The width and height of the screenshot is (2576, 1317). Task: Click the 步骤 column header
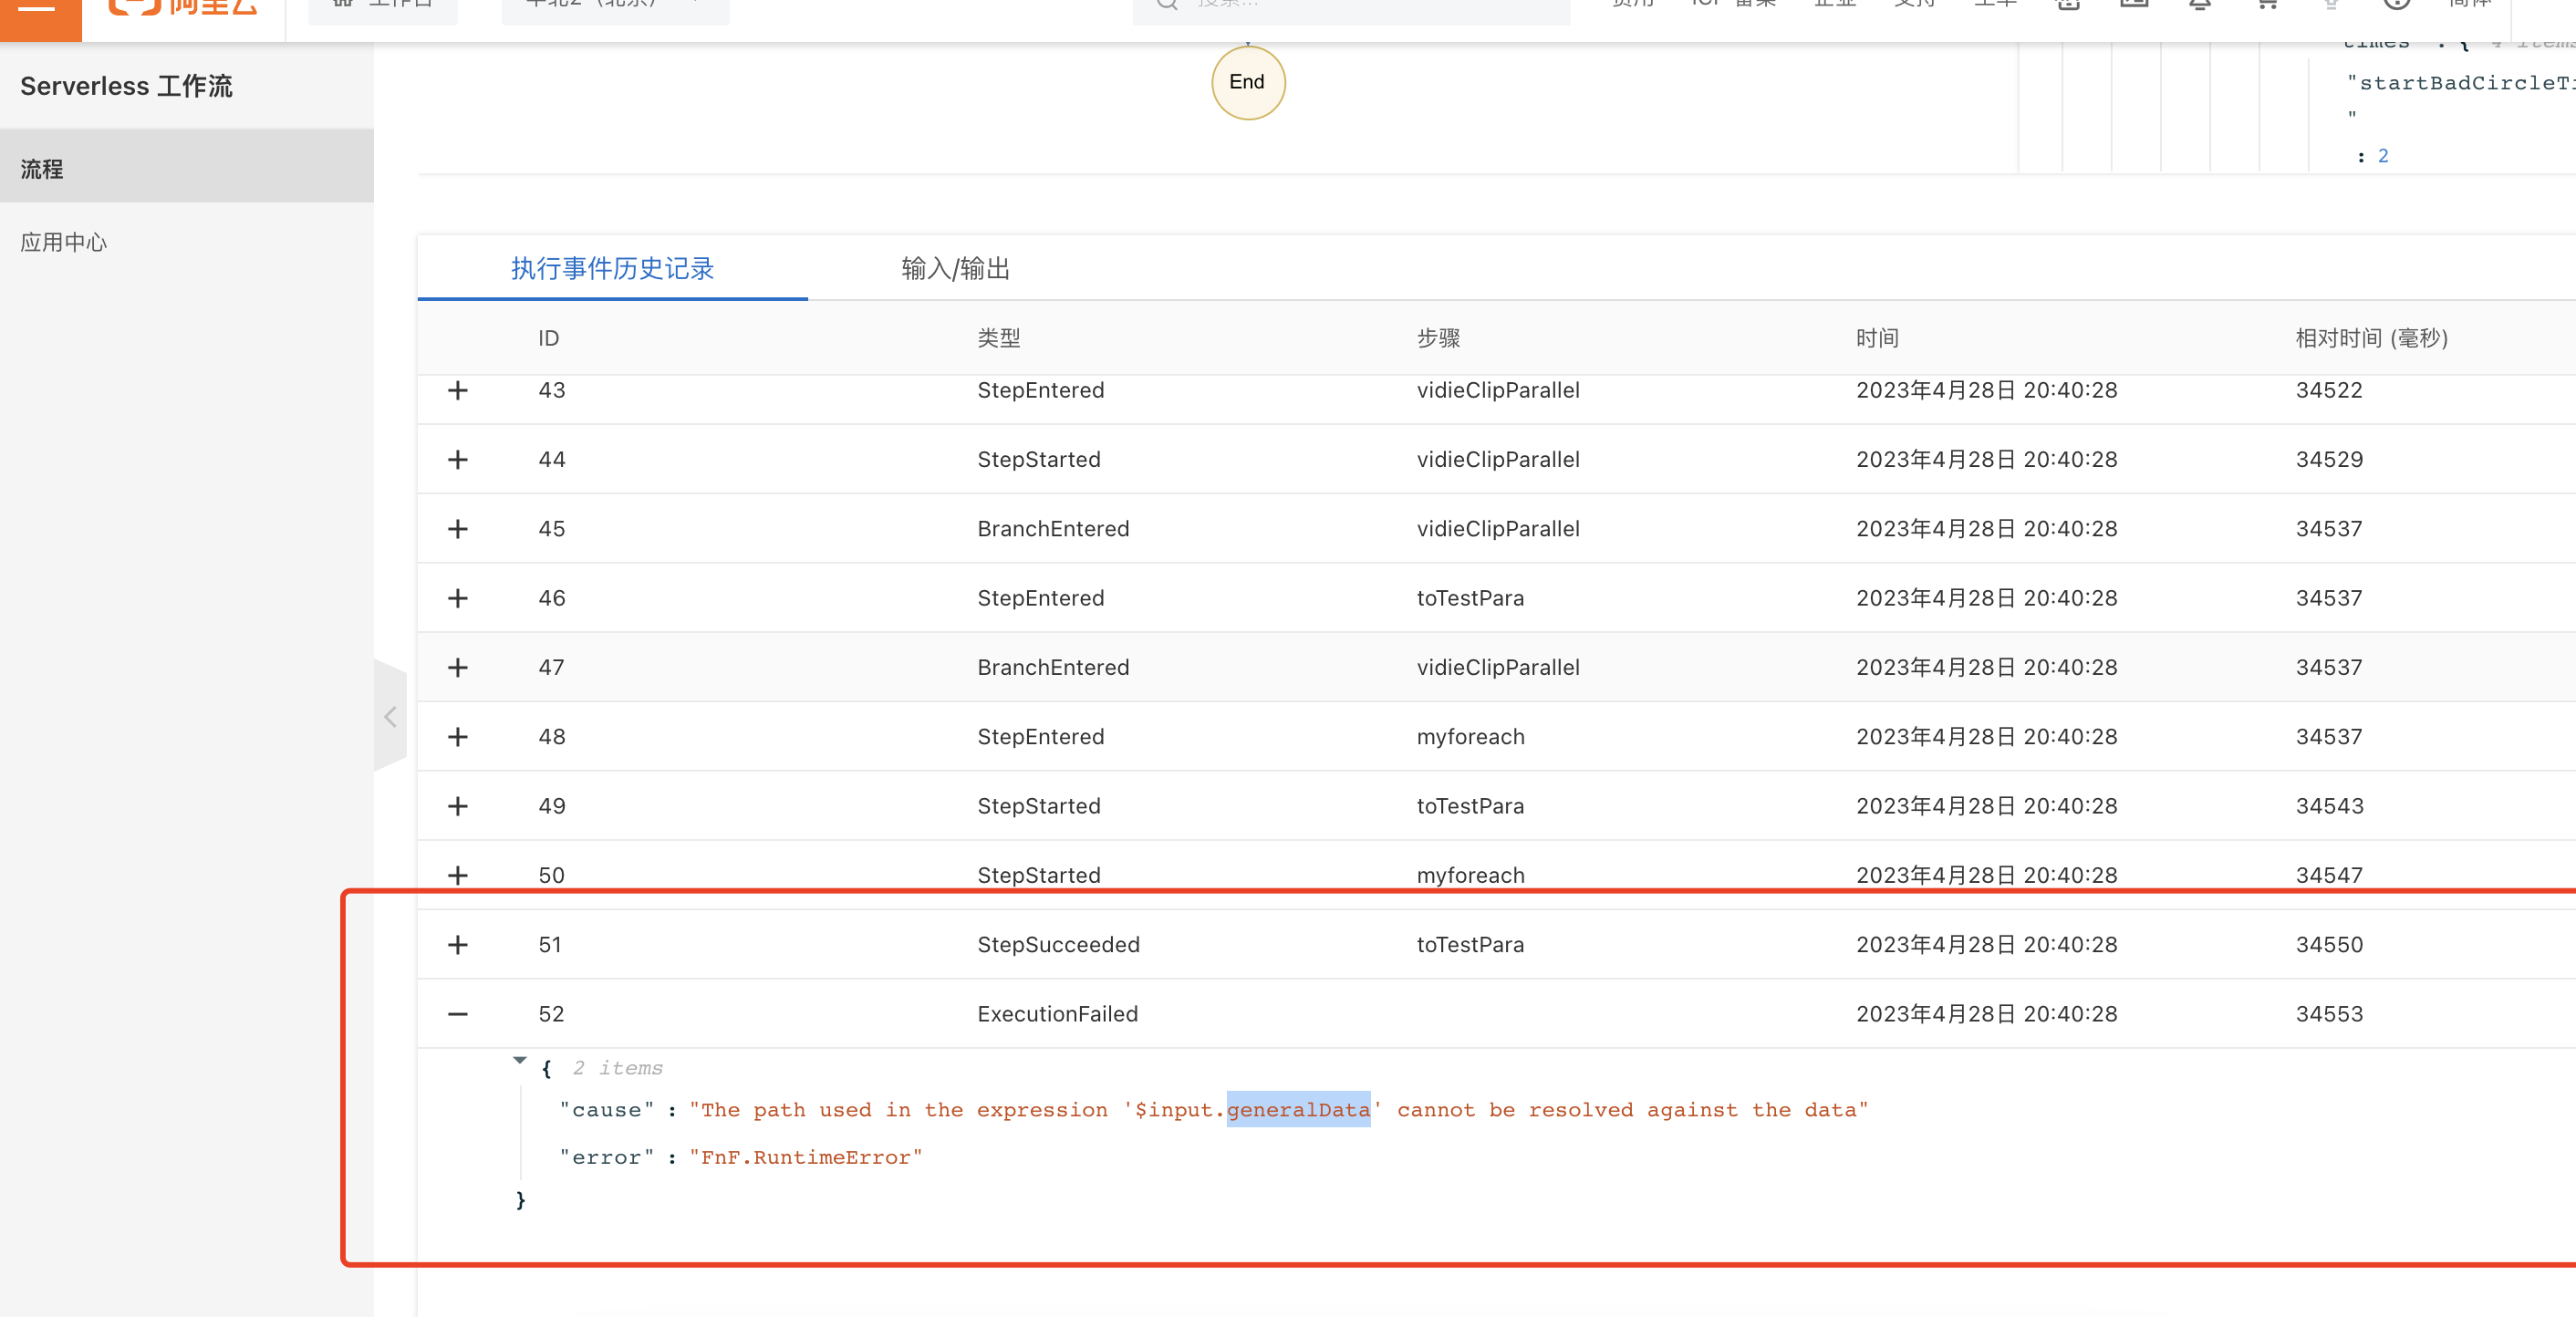[1438, 338]
